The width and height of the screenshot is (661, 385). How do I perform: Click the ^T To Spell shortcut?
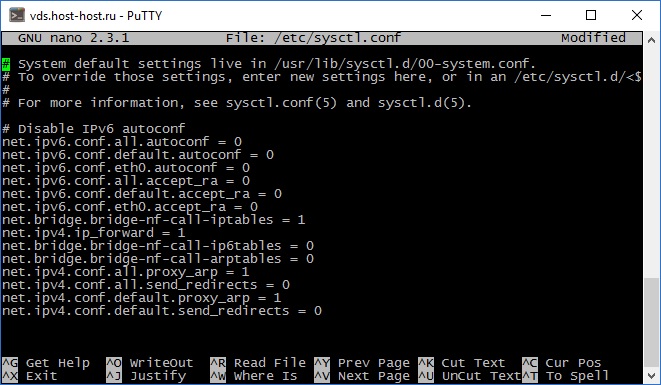click(566, 376)
